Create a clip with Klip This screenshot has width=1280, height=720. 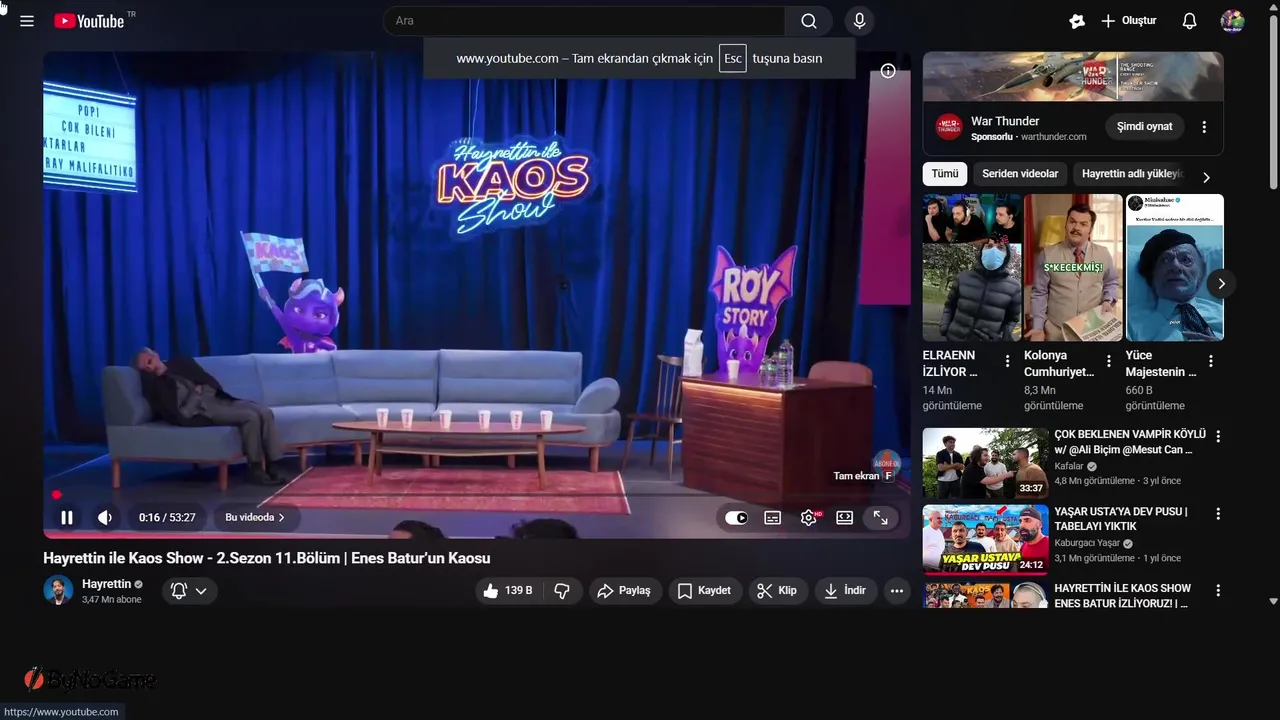point(777,591)
